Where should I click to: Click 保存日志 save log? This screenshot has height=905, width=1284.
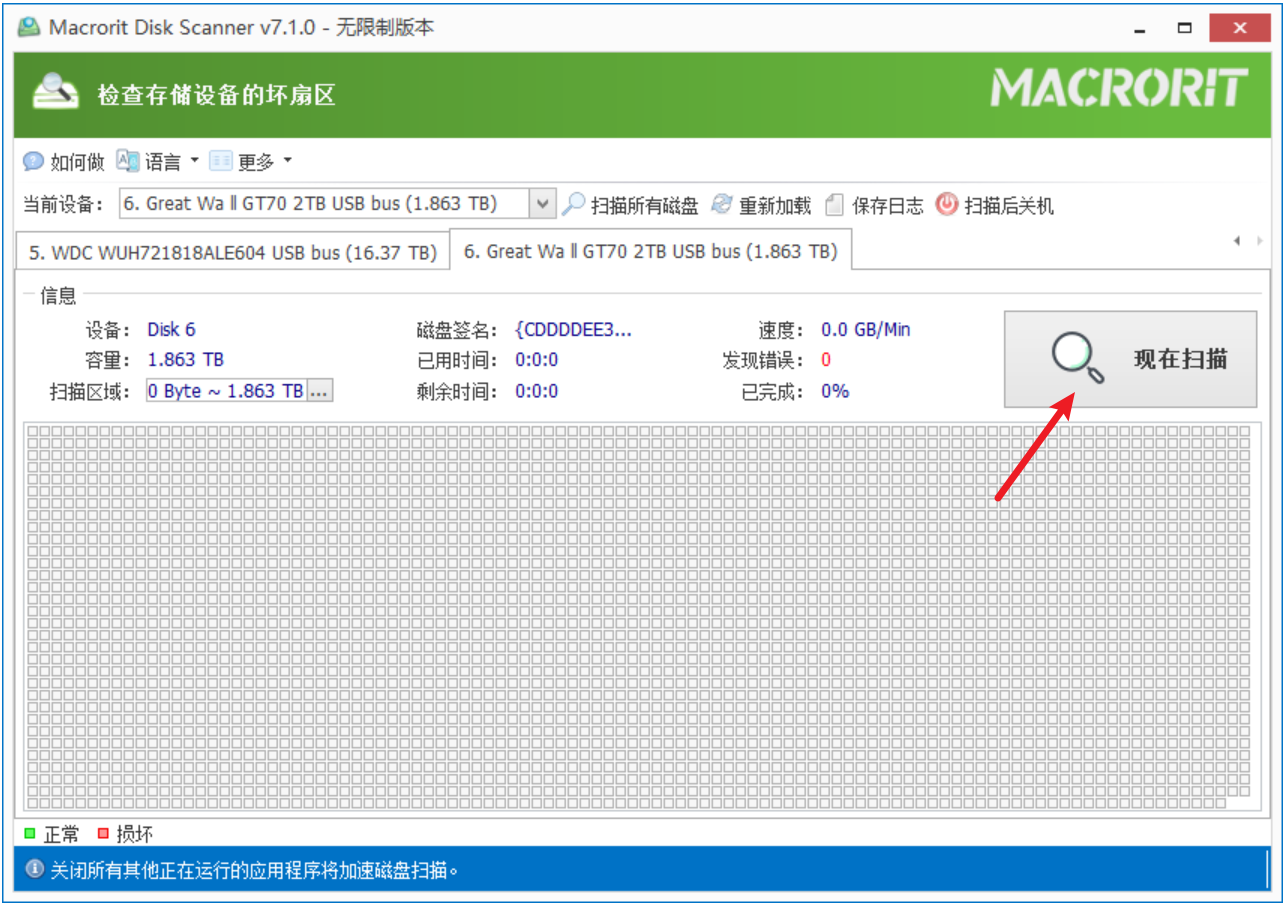click(x=874, y=205)
